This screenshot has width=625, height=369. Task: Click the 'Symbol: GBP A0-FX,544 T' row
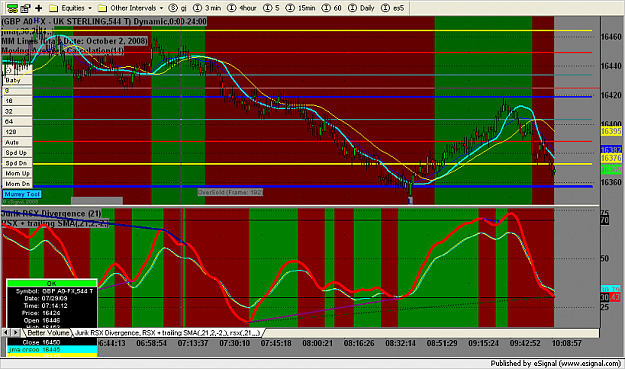pos(52,291)
